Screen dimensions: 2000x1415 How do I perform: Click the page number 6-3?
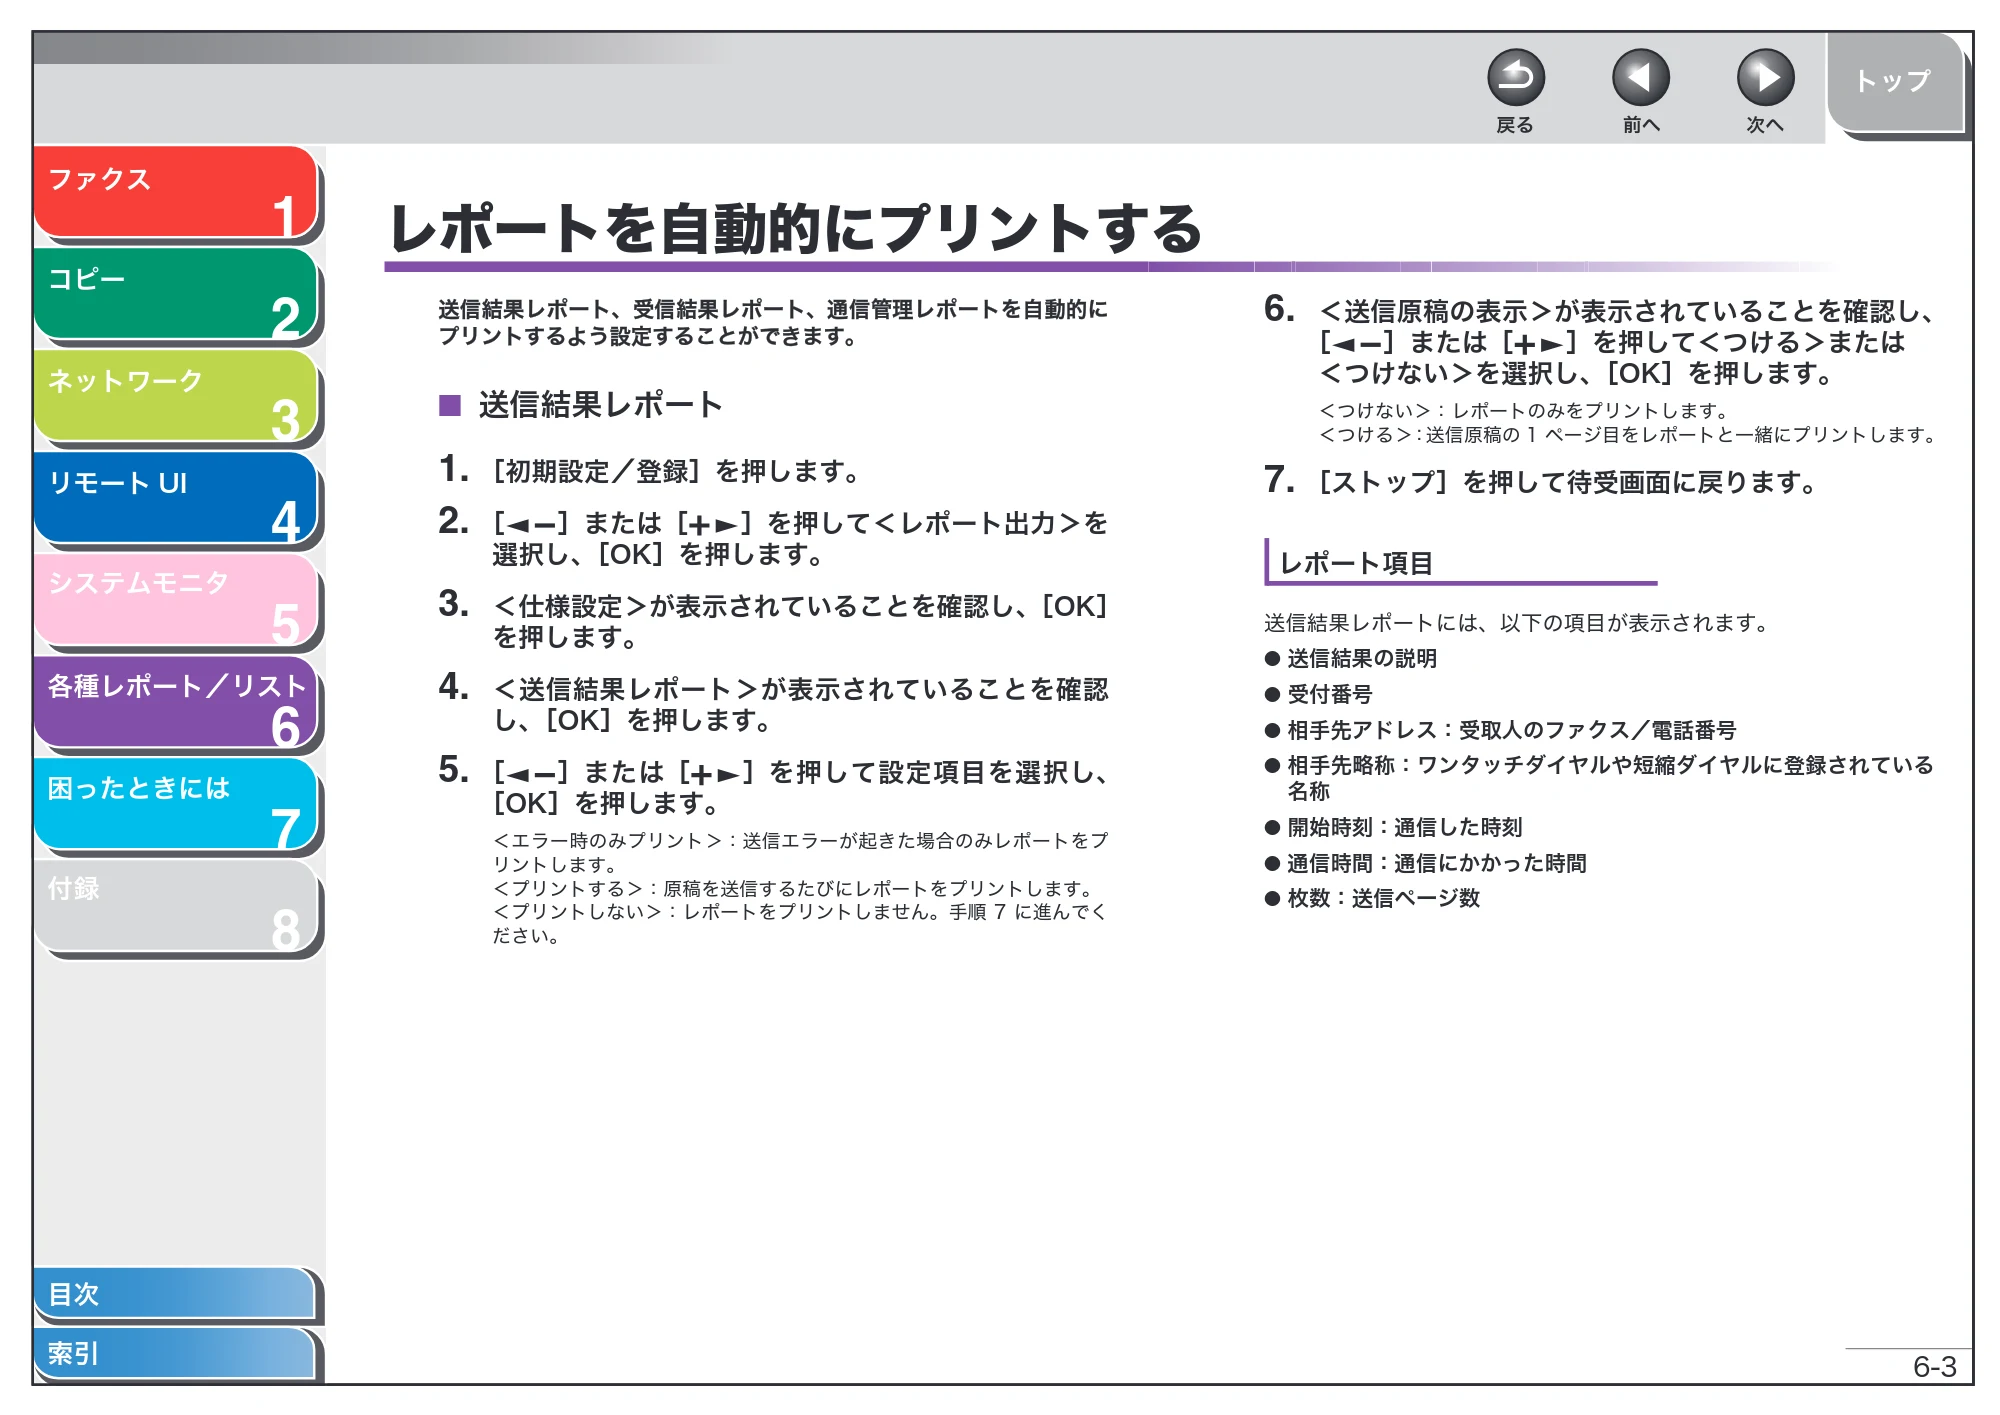tap(1934, 1366)
